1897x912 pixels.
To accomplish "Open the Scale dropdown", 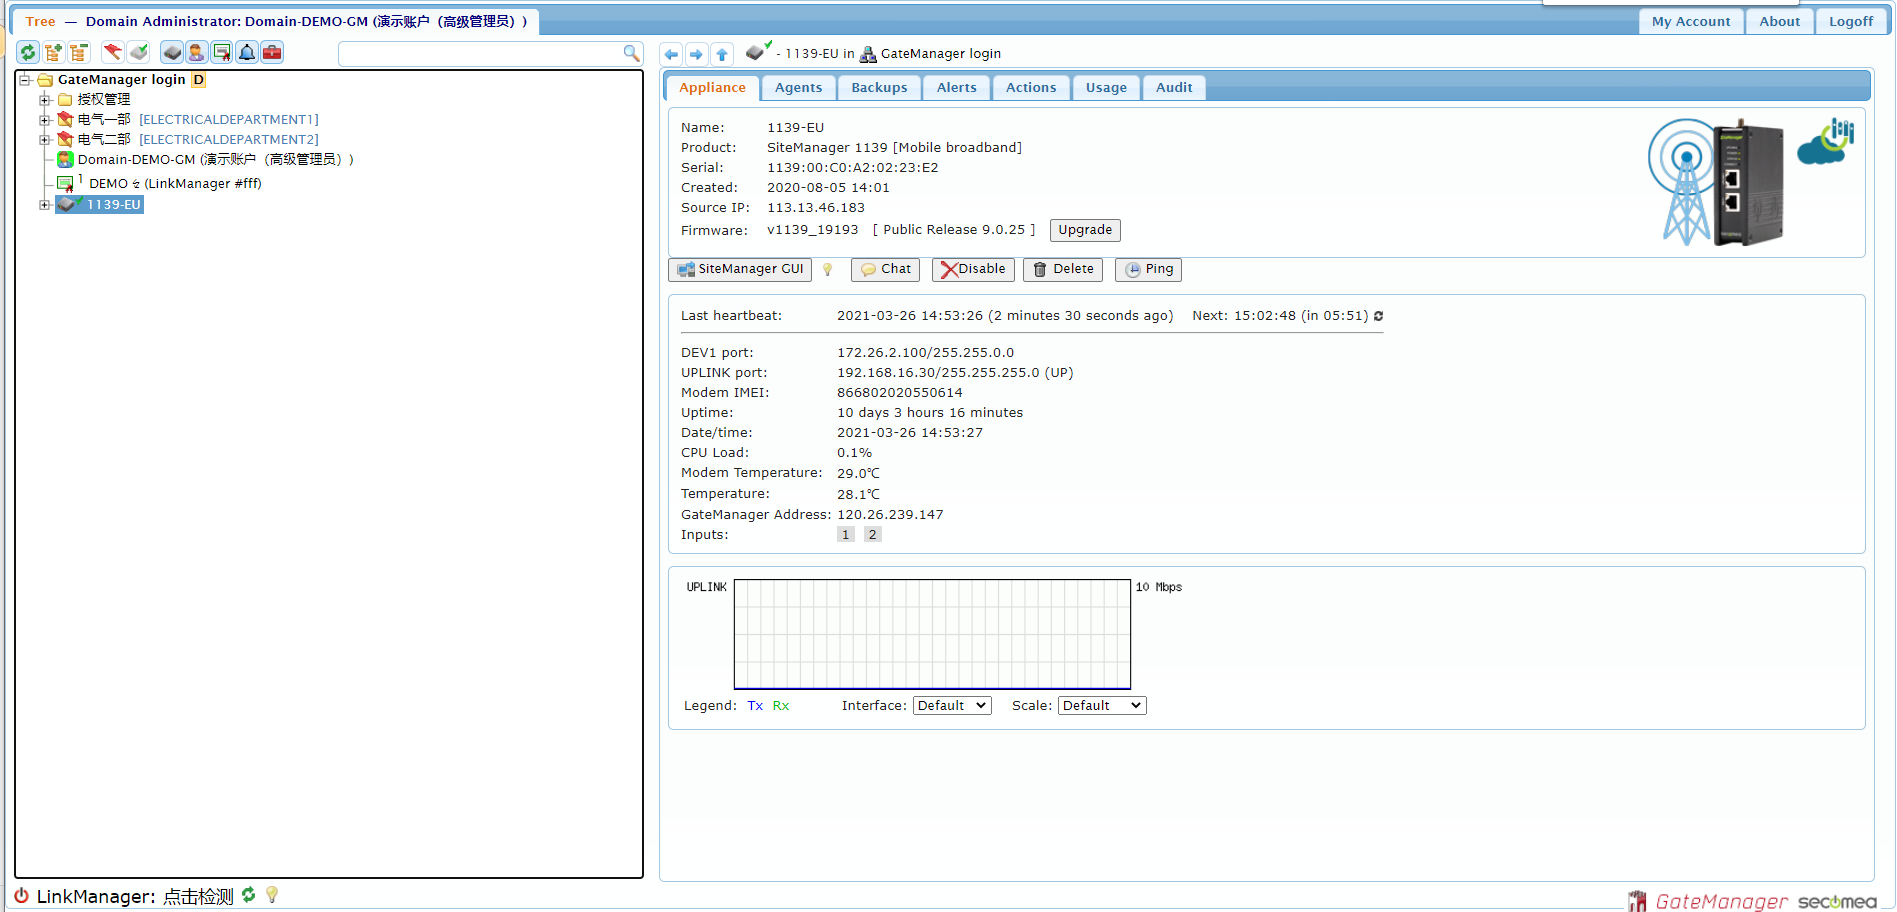I will click(x=1101, y=706).
